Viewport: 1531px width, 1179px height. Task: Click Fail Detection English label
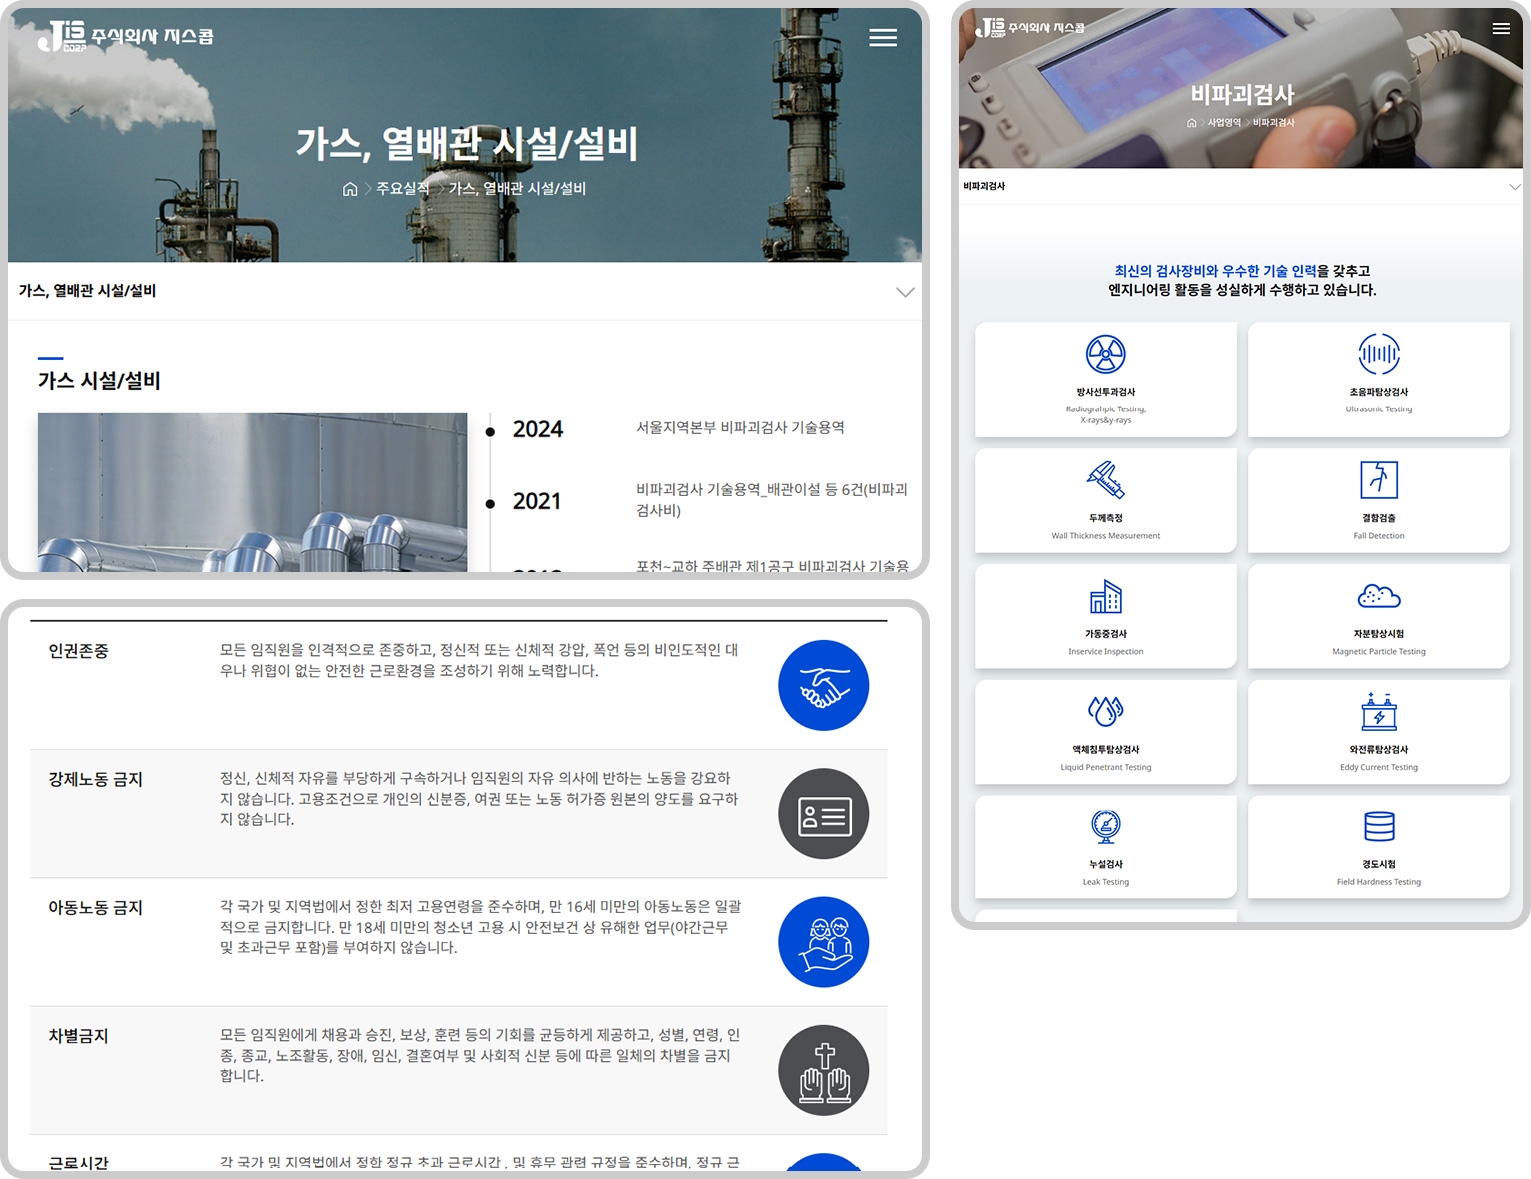(1379, 536)
